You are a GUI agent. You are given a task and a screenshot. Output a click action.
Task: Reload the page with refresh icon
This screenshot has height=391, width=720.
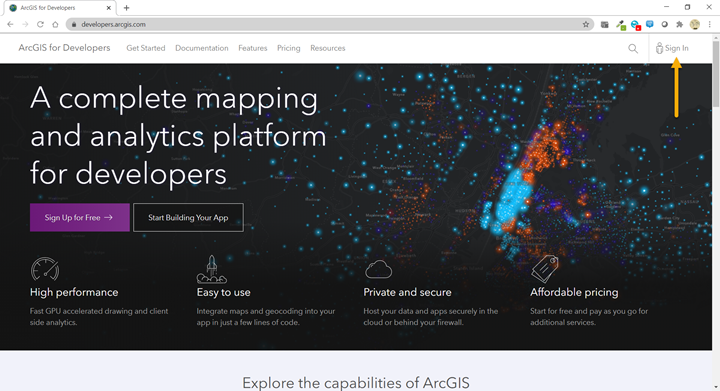(40, 24)
